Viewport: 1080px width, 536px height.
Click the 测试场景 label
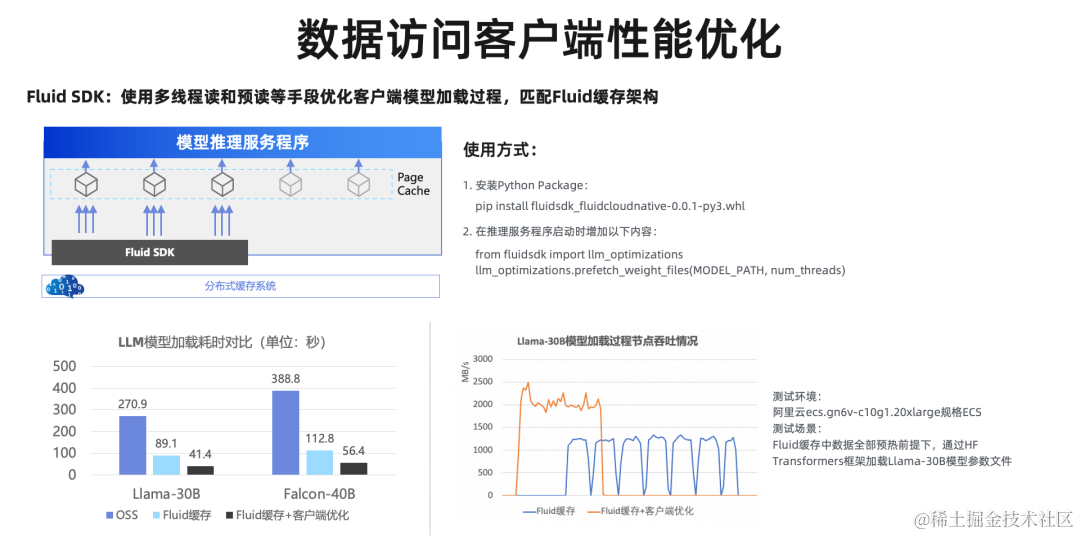798,429
